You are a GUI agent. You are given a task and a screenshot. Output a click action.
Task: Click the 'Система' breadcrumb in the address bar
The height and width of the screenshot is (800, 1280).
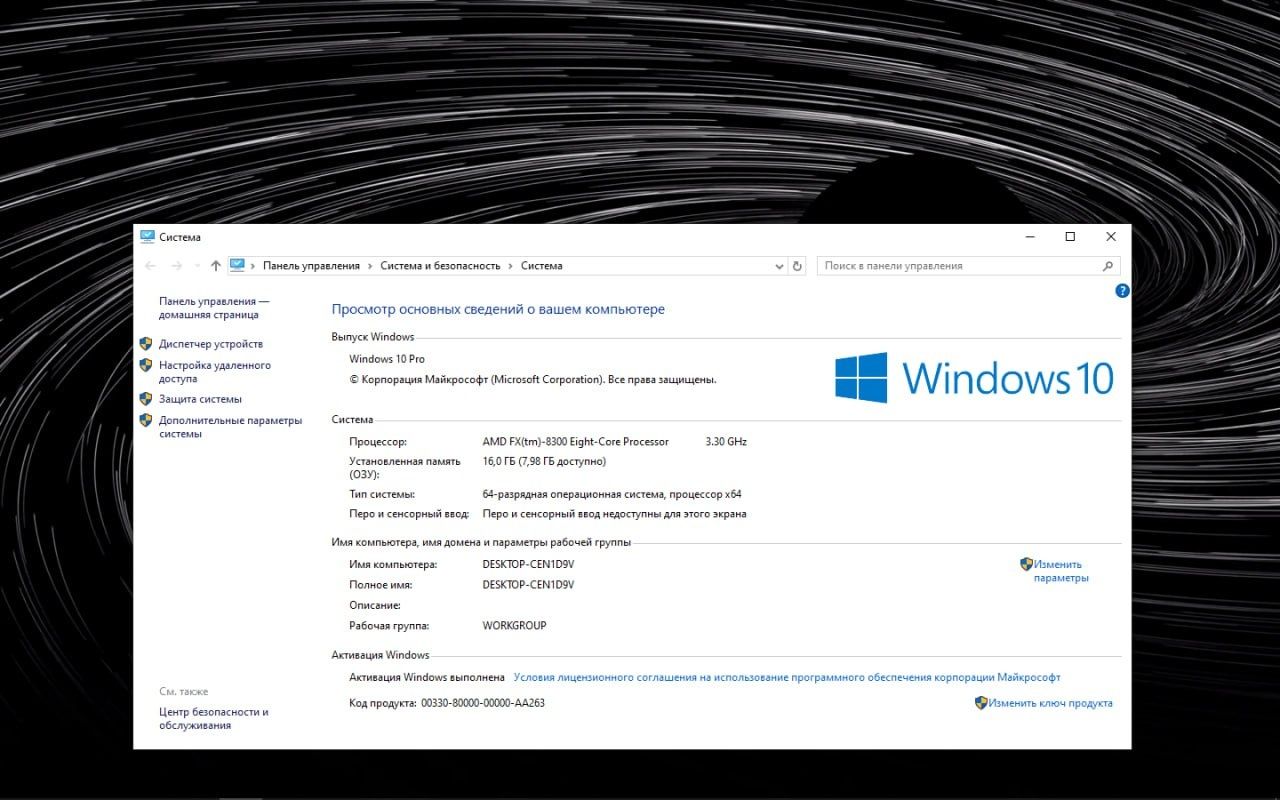point(542,266)
